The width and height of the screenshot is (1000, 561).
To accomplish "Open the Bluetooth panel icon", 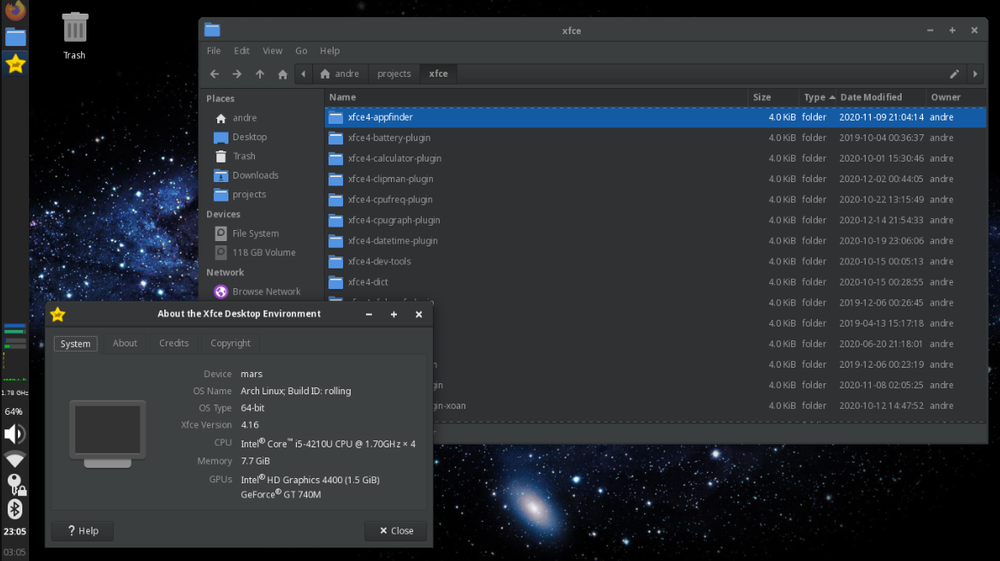I will click(15, 509).
